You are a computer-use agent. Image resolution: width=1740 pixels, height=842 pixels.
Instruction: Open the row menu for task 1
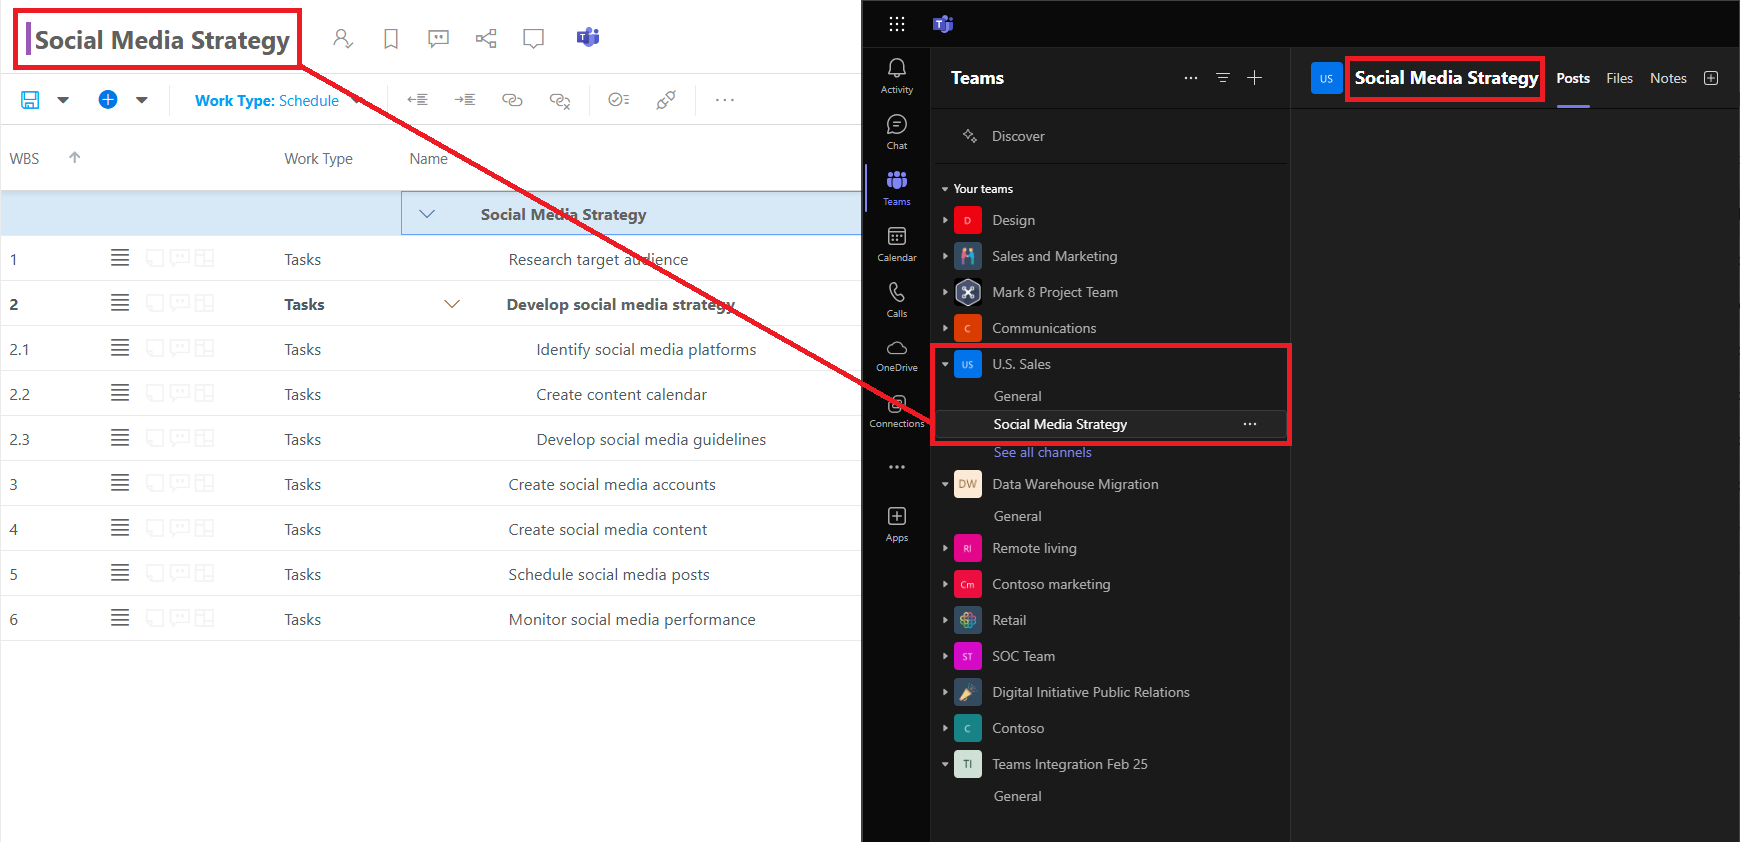point(120,258)
